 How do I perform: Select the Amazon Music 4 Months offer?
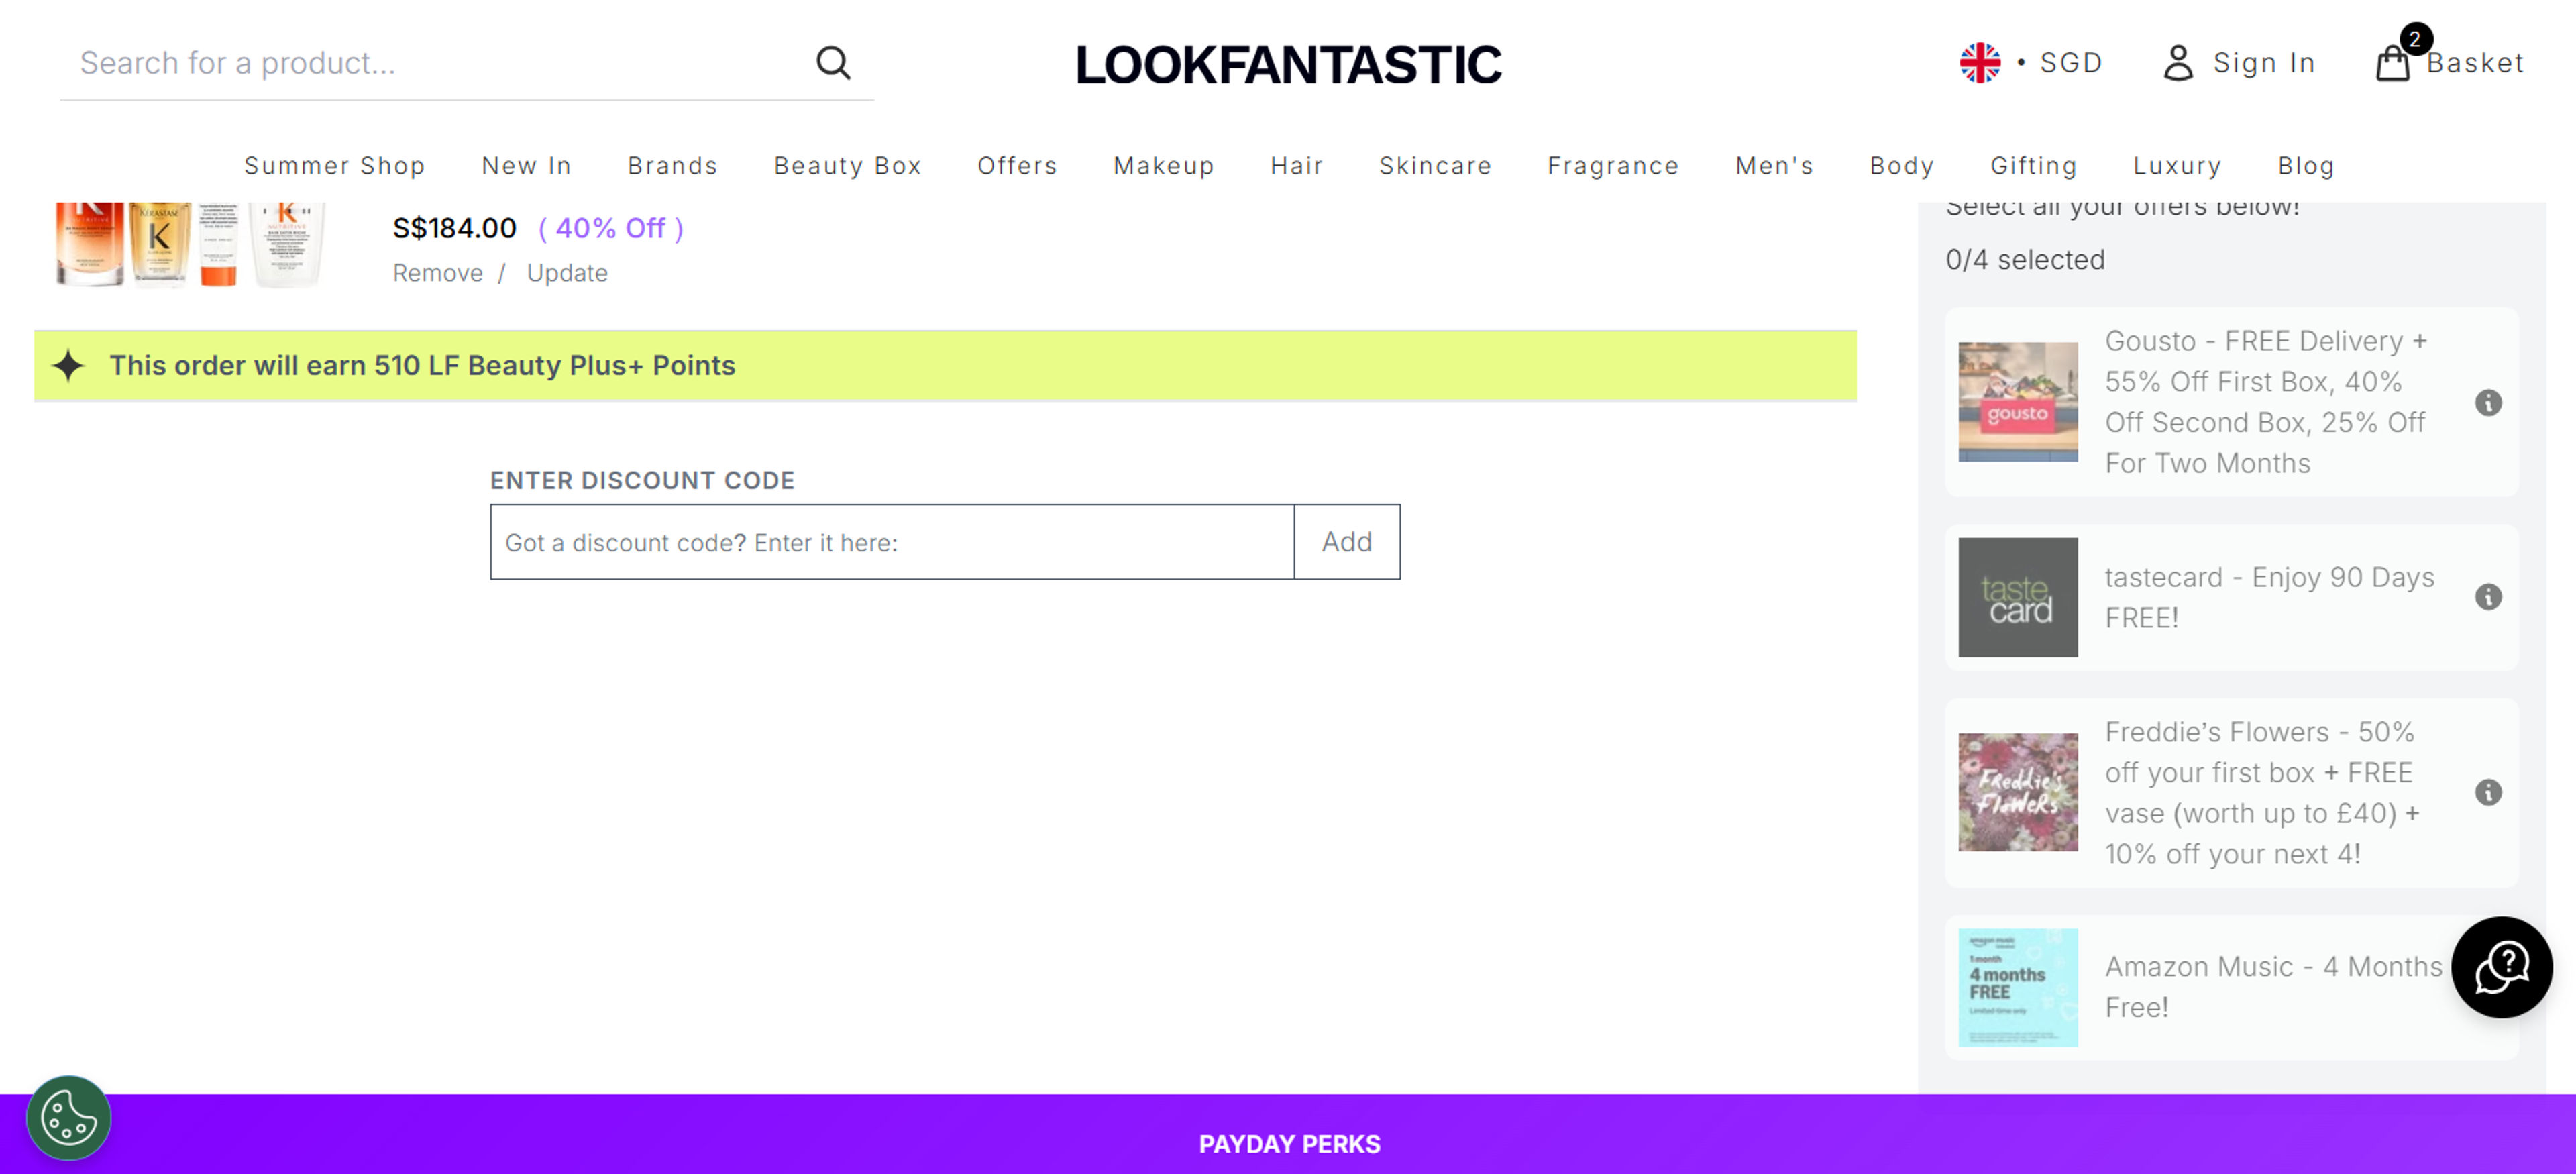[2231, 987]
